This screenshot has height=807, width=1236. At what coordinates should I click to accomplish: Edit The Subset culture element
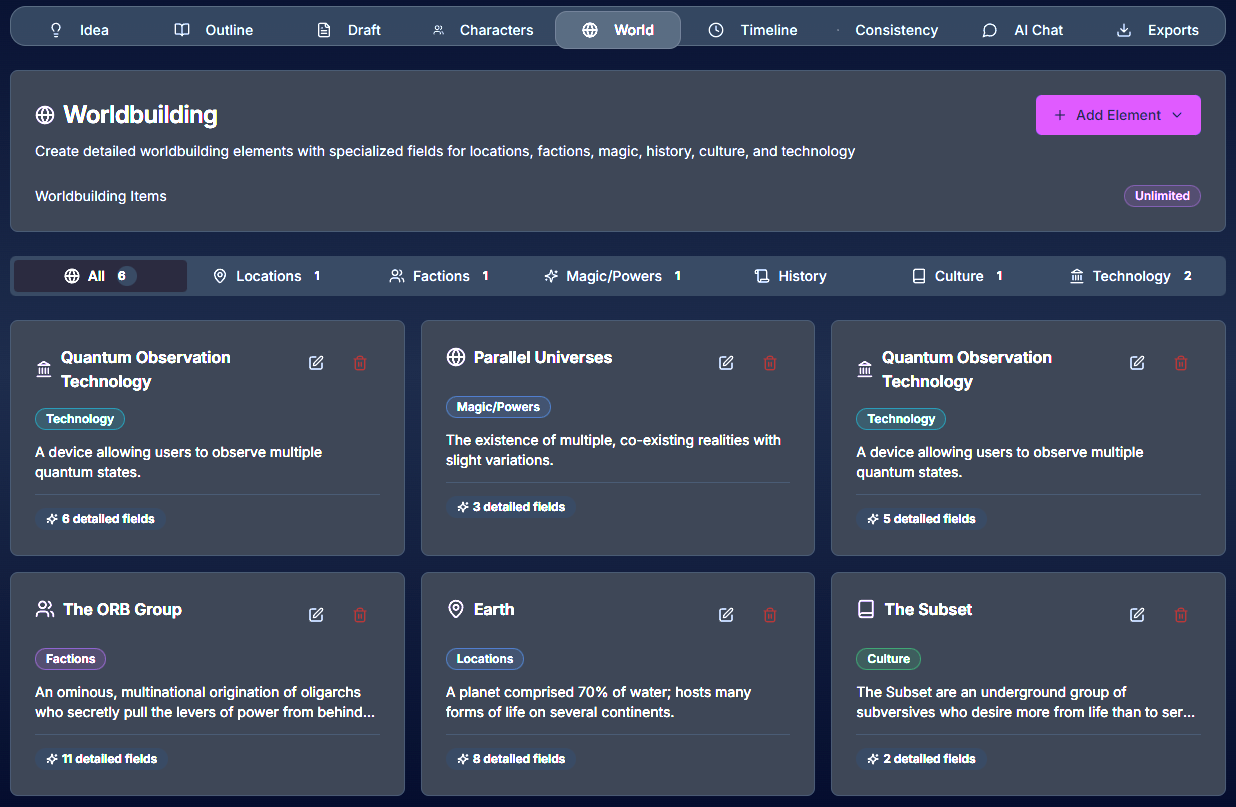pyautogui.click(x=1136, y=614)
